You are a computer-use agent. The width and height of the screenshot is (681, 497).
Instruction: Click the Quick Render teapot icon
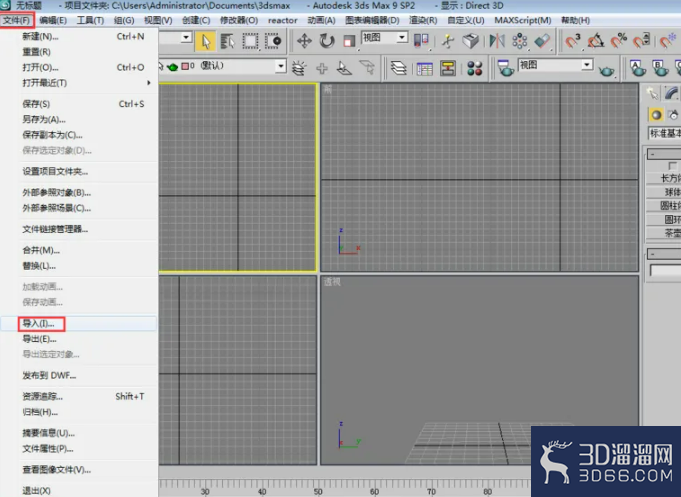[x=606, y=70]
